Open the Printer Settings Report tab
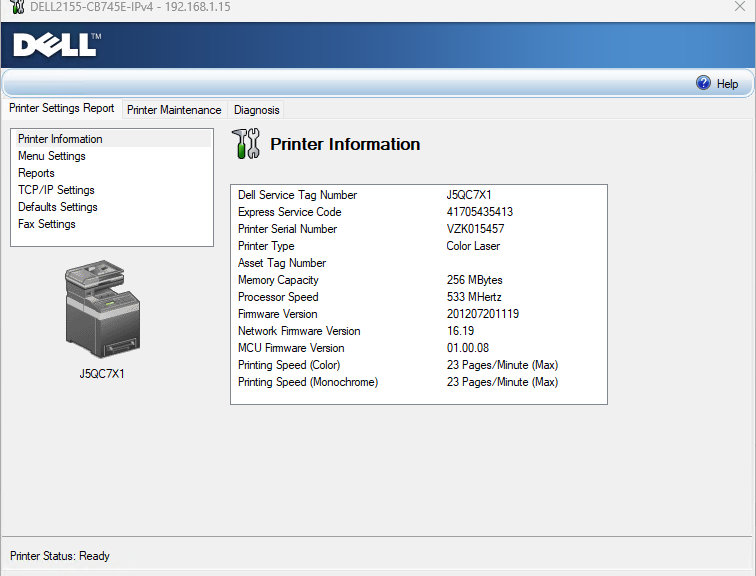756x576 pixels. coord(62,108)
